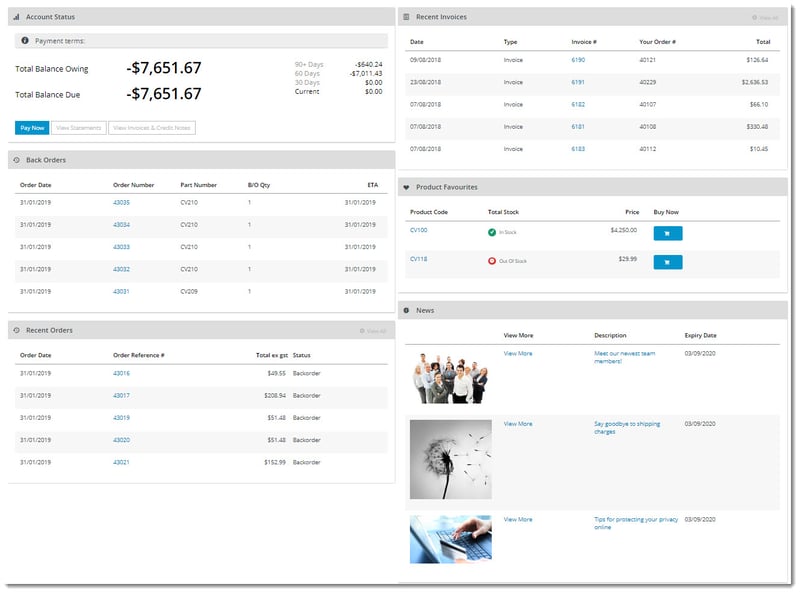
Task: Click the Product Favourites heart icon
Action: 407,187
